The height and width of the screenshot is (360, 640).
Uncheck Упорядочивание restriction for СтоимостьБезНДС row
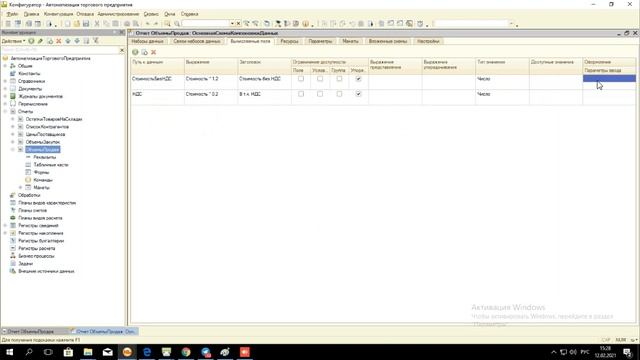tap(358, 79)
